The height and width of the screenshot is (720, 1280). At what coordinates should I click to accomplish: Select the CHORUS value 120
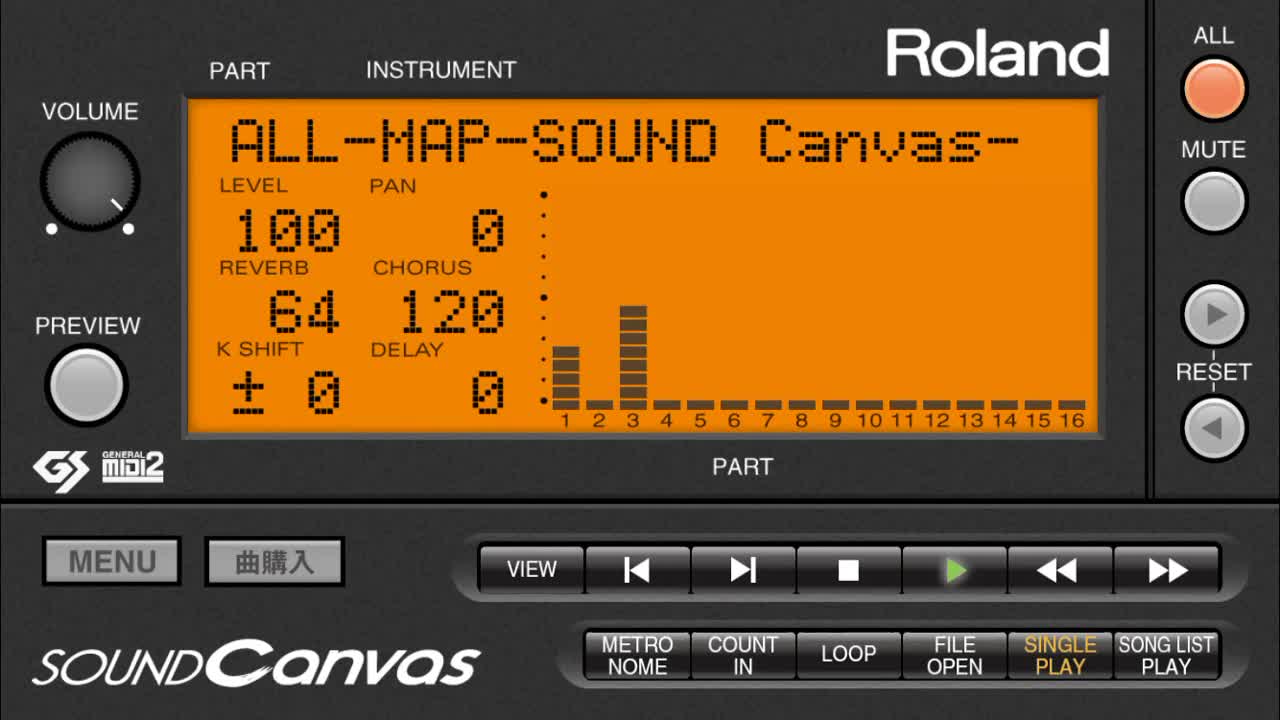click(452, 312)
